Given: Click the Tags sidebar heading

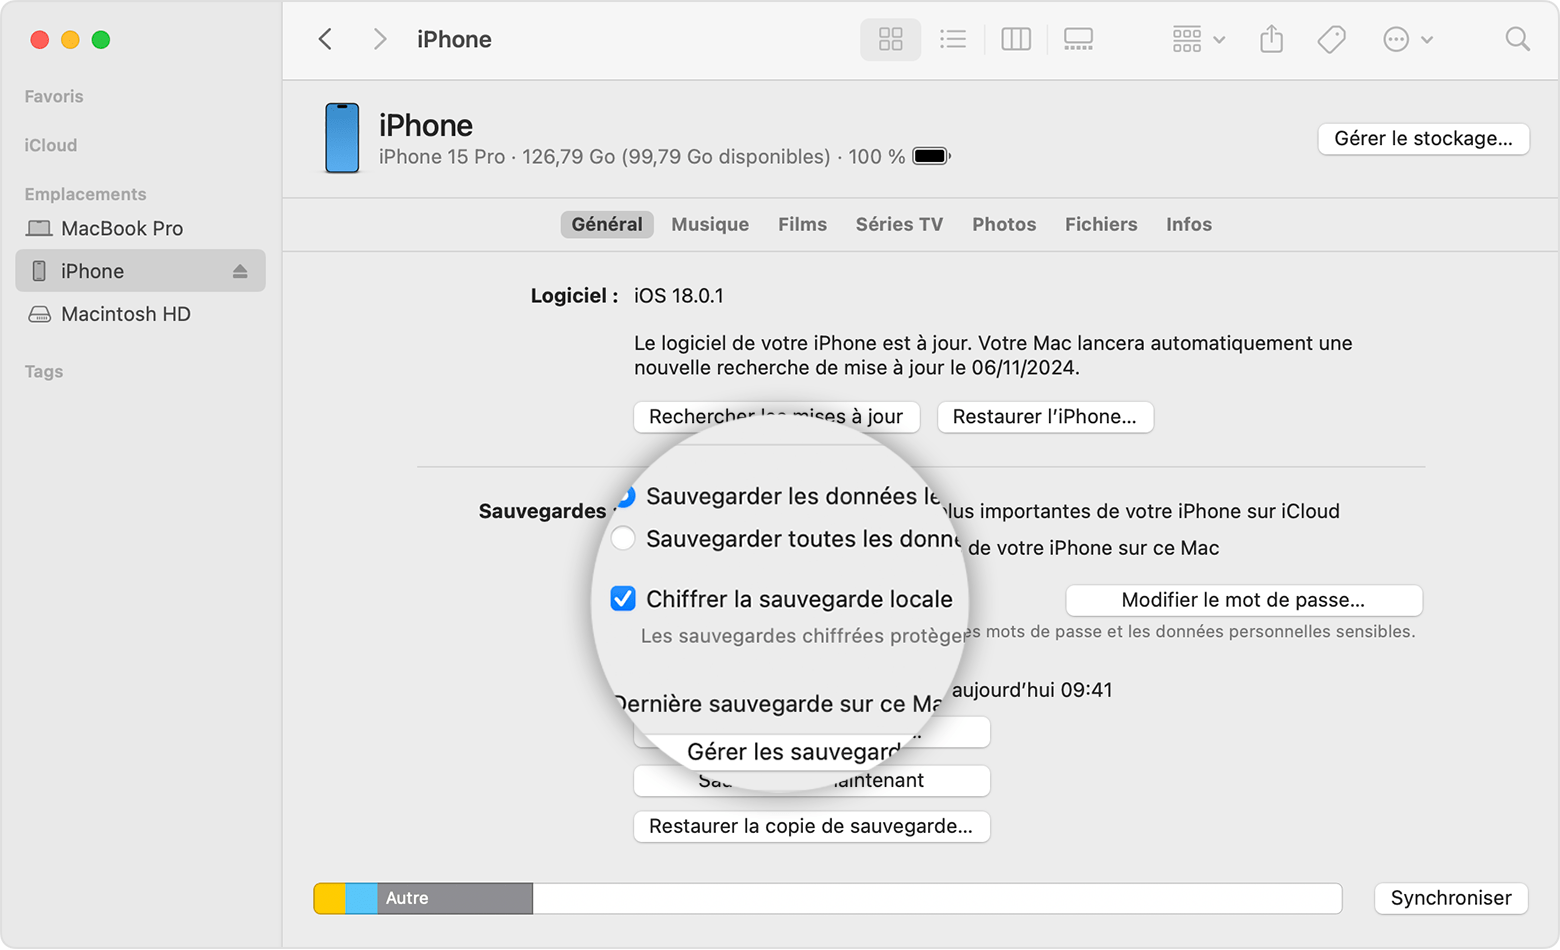Looking at the screenshot, I should click(44, 372).
